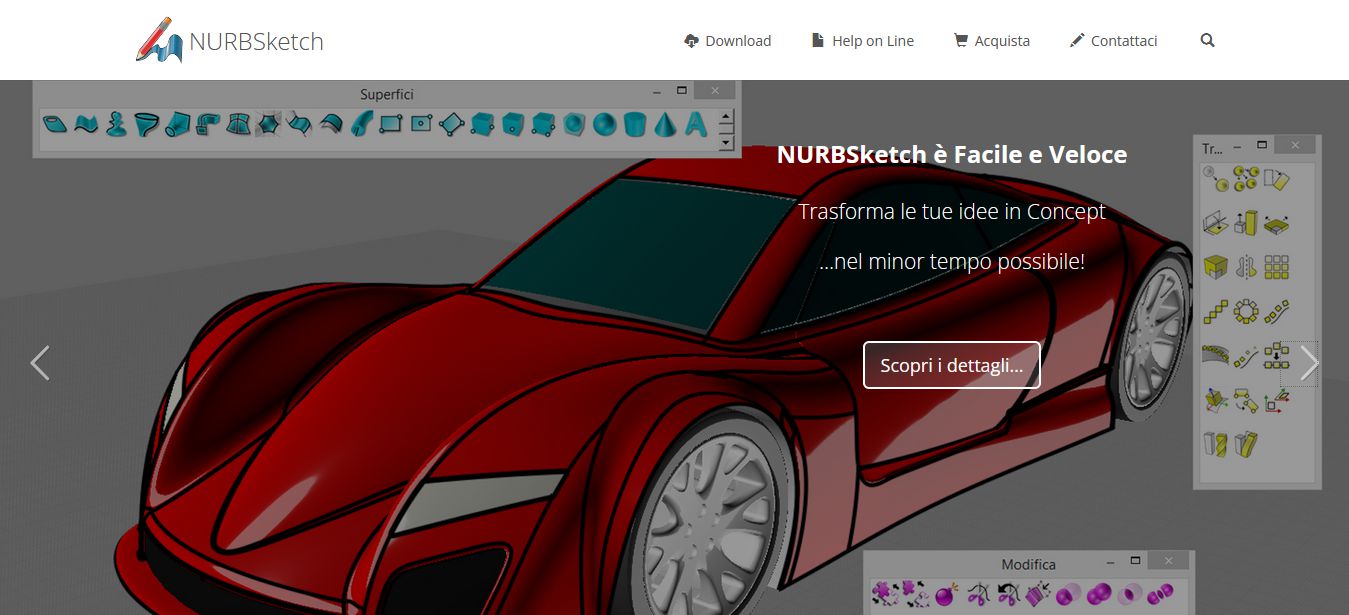This screenshot has height=615, width=1349.
Task: Select the wavy surface icon in Superfici
Action: tap(86, 124)
